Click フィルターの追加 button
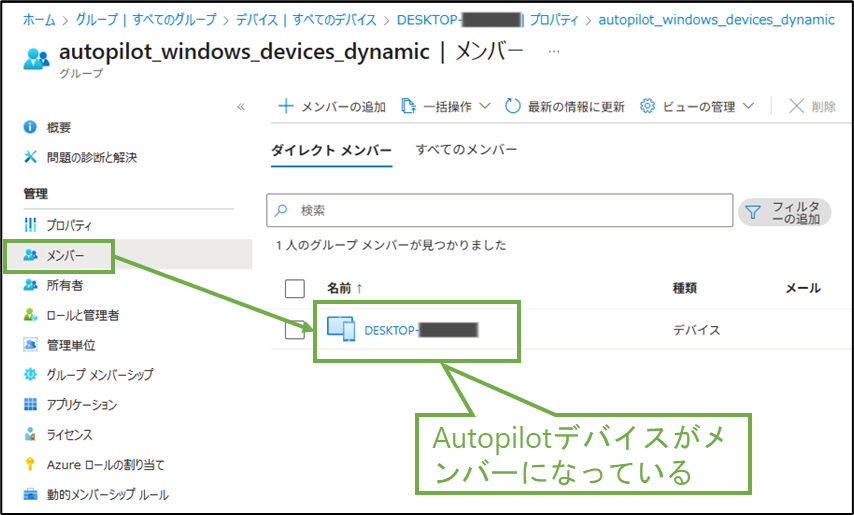The image size is (854, 515). (x=784, y=212)
